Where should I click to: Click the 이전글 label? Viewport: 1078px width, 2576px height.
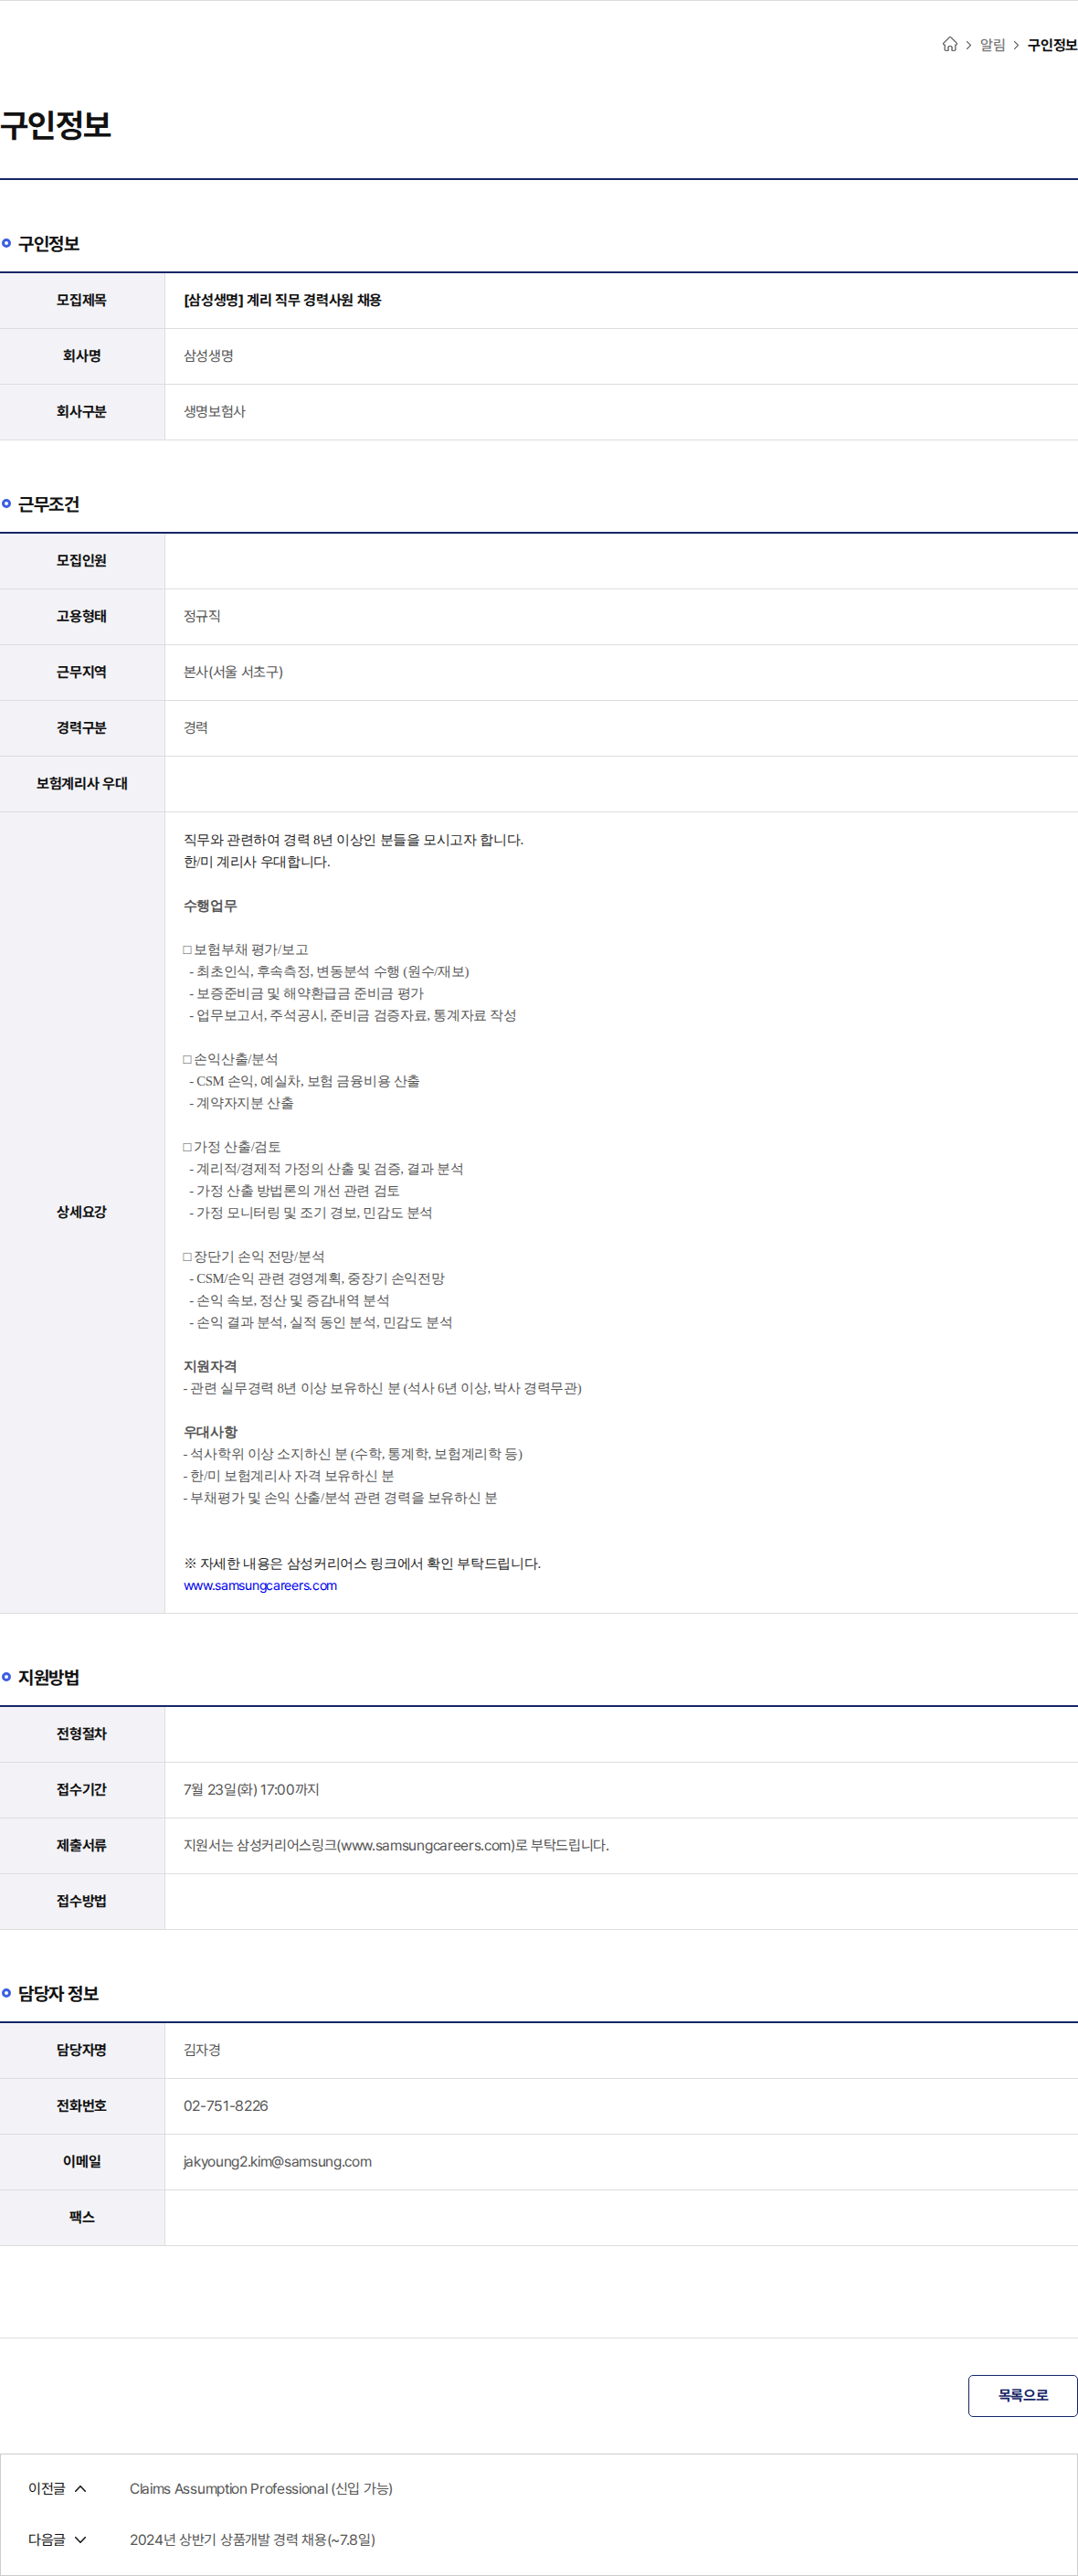click(46, 2488)
